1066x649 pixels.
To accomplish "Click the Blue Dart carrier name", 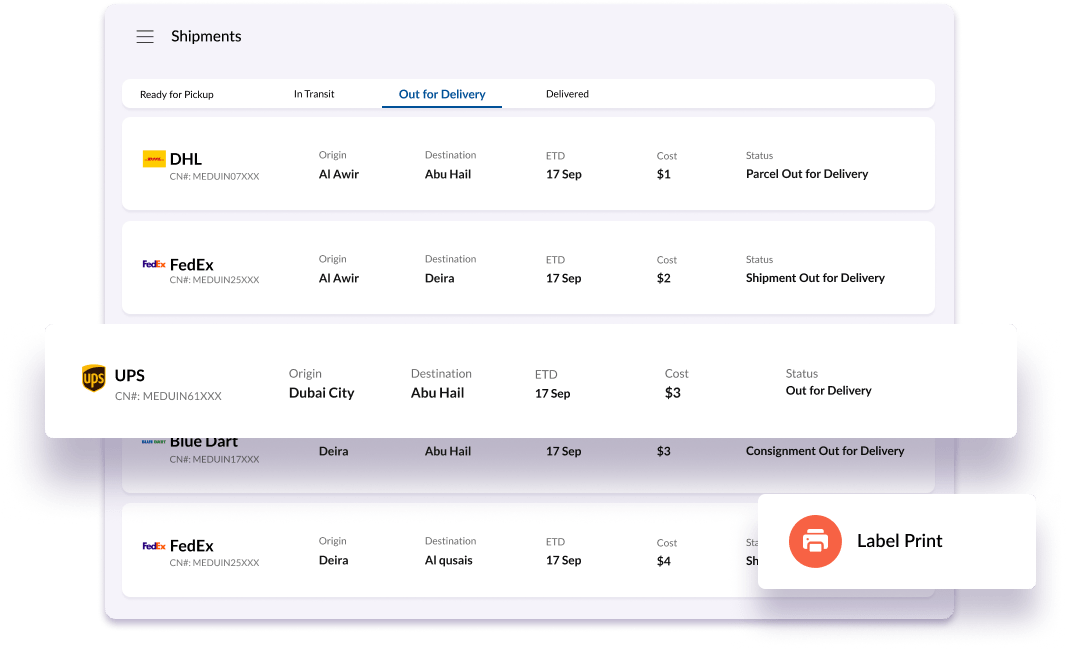I will tap(203, 442).
